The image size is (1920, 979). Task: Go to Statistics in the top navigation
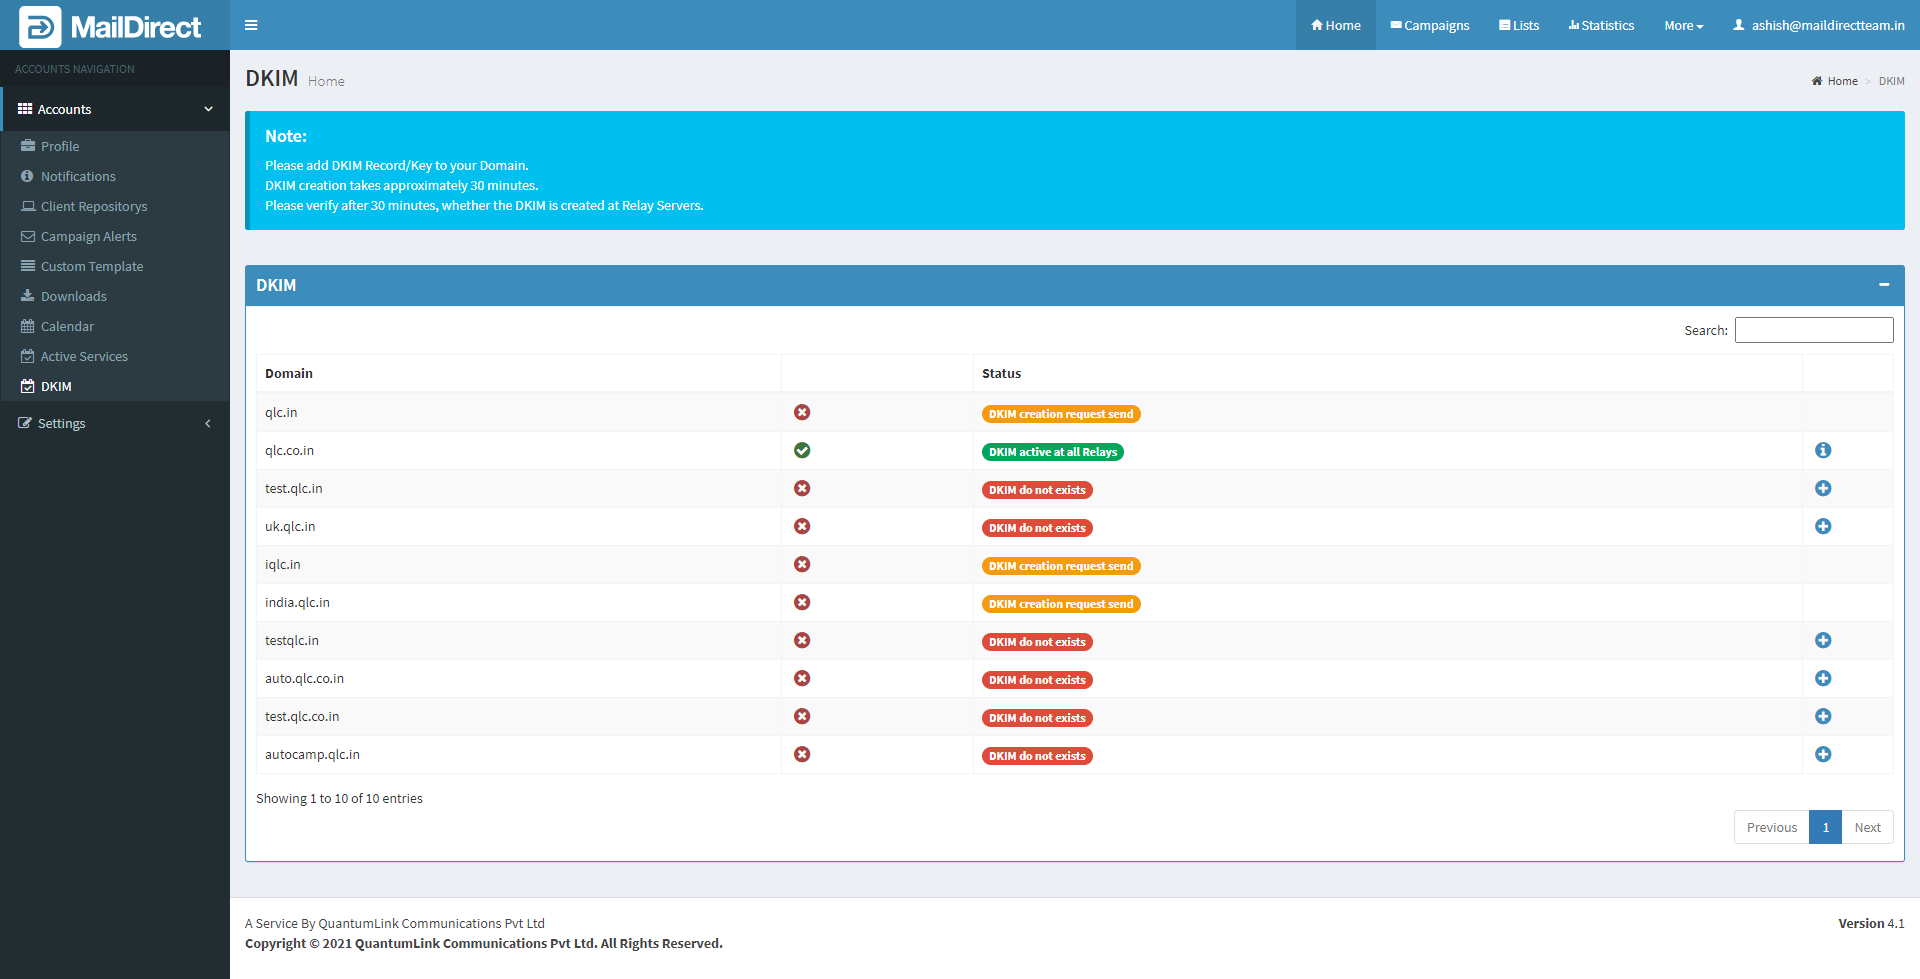point(1601,25)
